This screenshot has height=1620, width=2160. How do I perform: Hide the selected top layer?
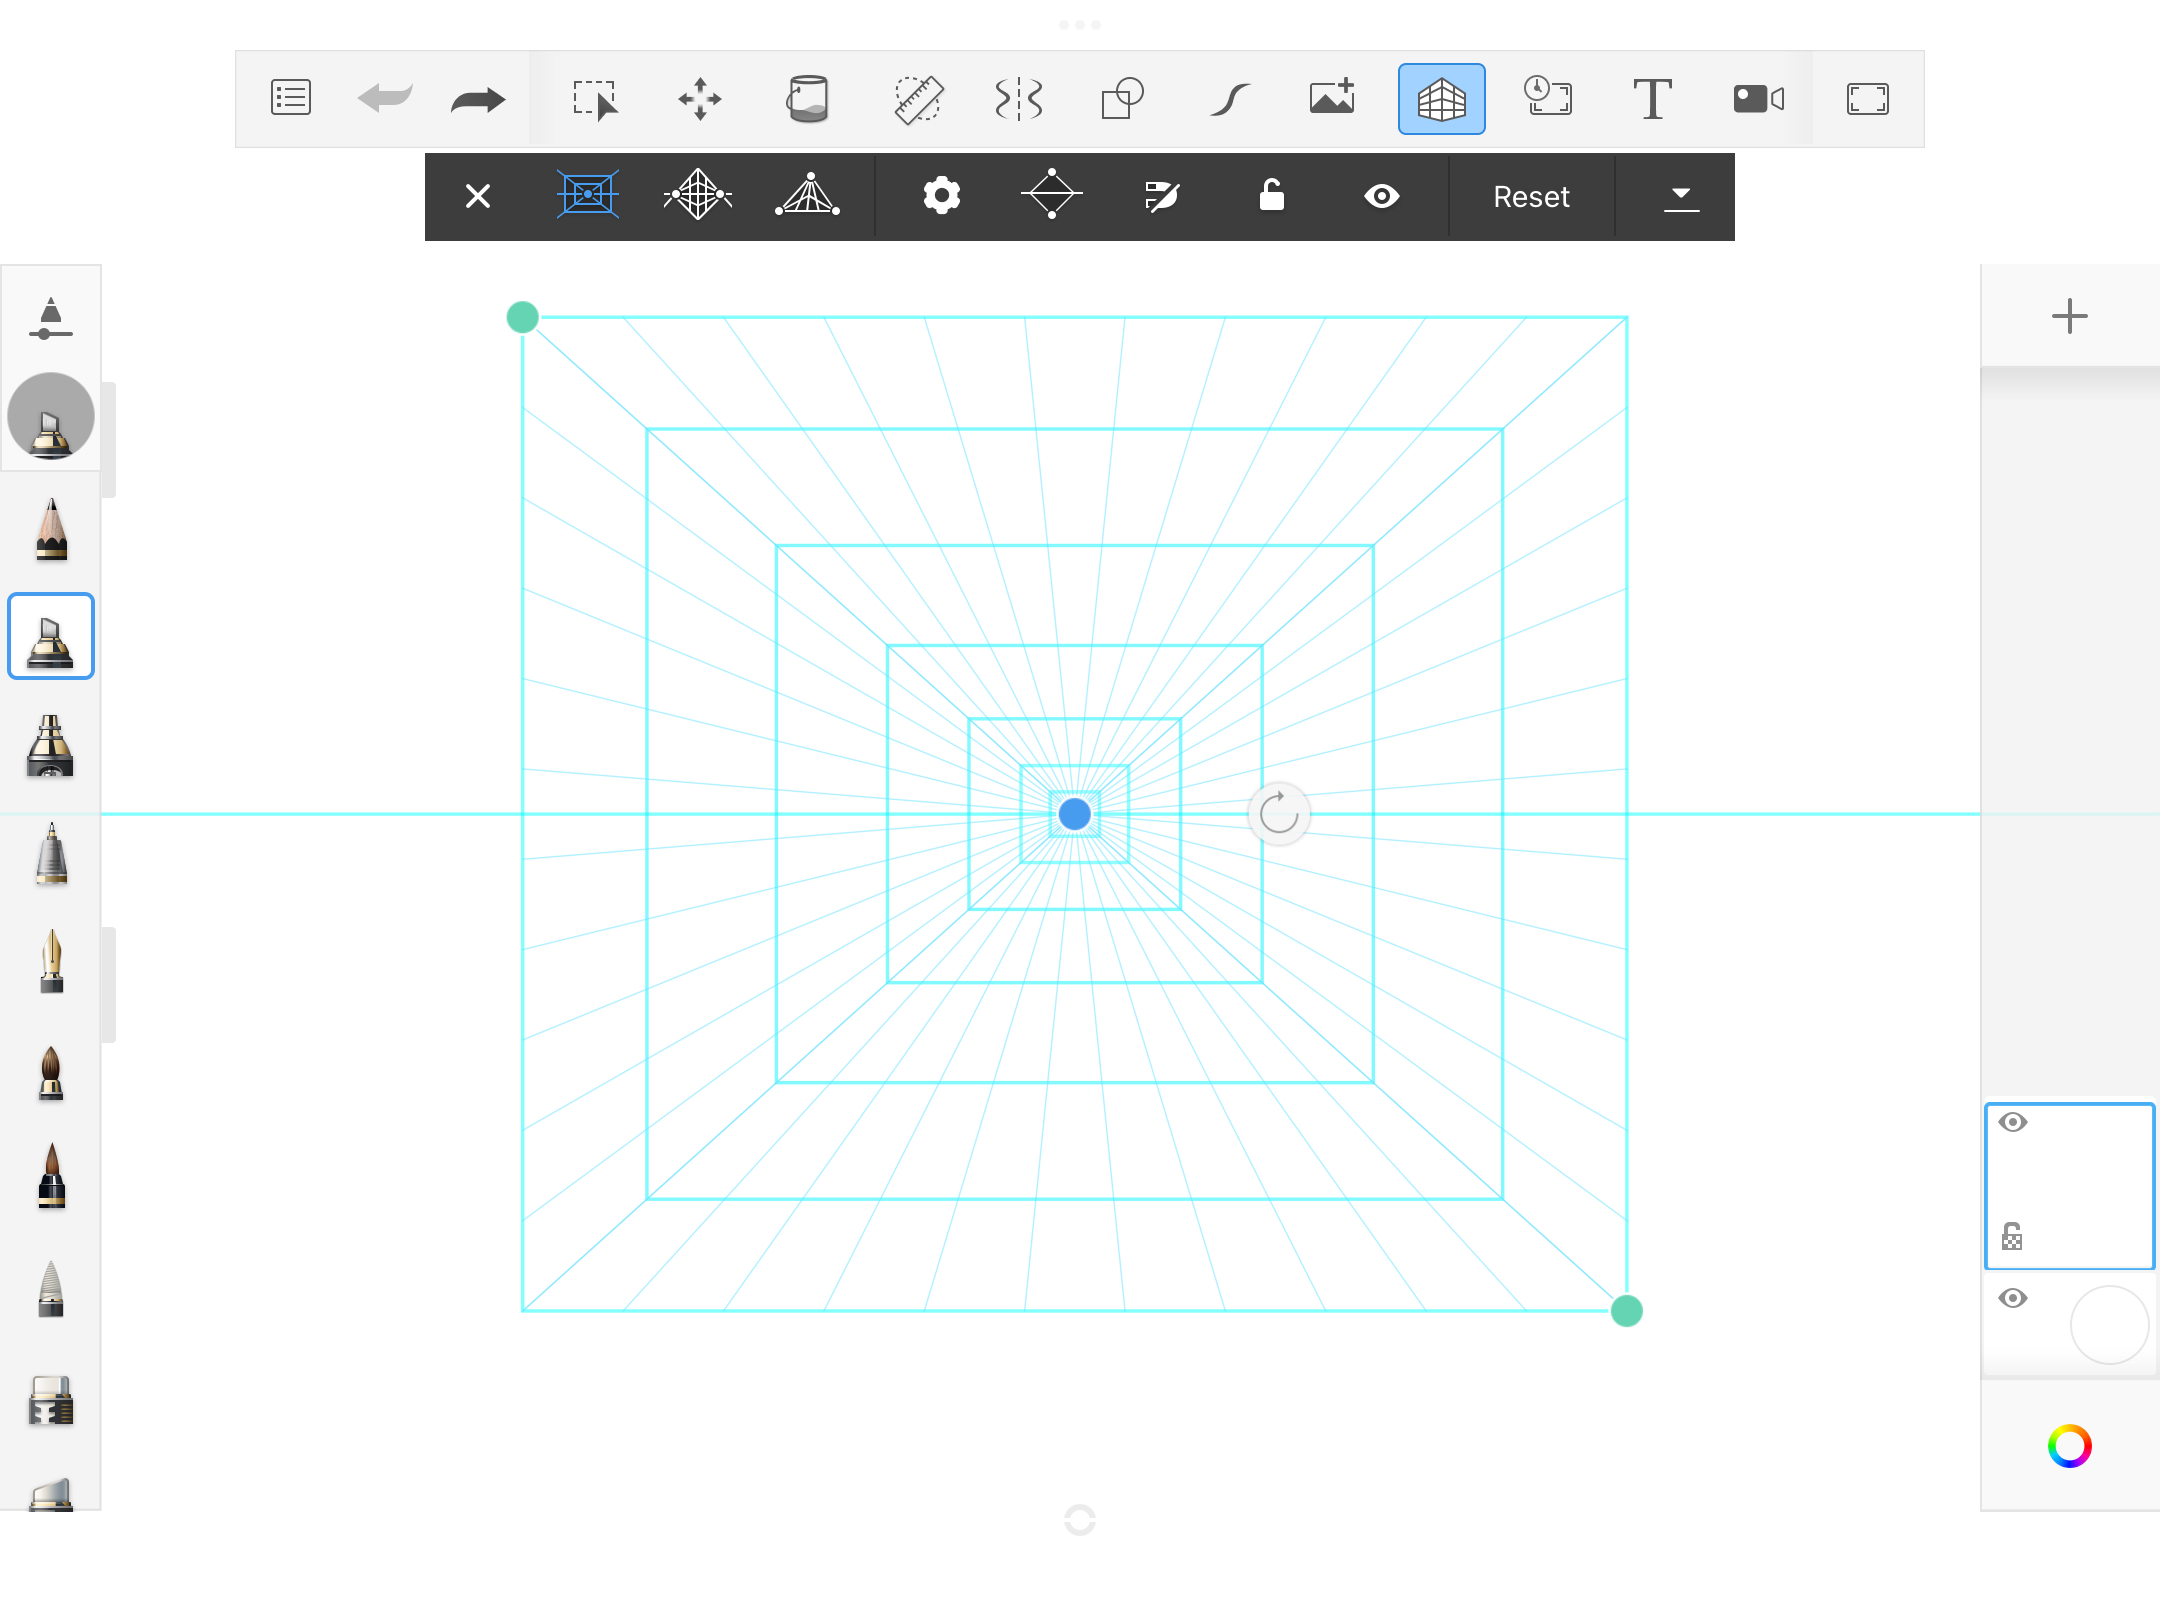coord(2013,1122)
